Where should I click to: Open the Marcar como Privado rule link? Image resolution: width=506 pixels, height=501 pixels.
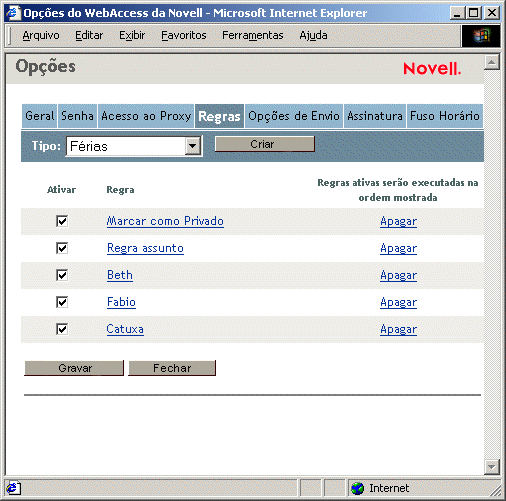165,221
